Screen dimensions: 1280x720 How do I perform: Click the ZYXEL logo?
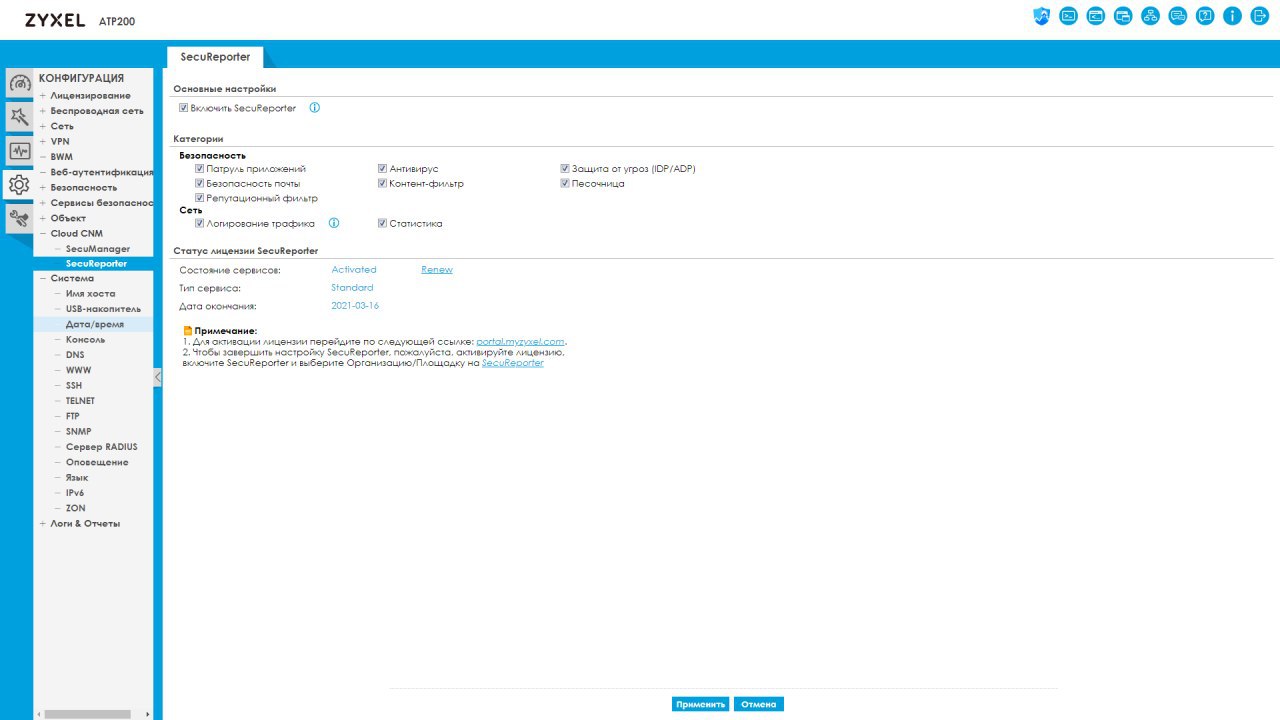tap(55, 20)
